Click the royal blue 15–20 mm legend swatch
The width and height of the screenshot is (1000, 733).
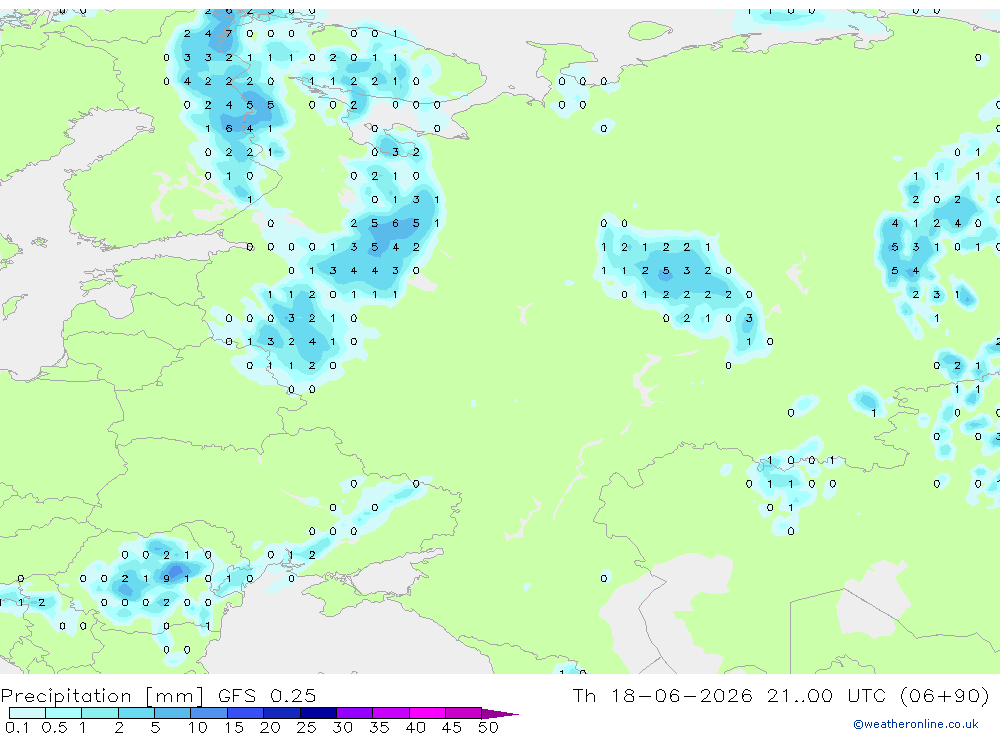click(x=246, y=713)
